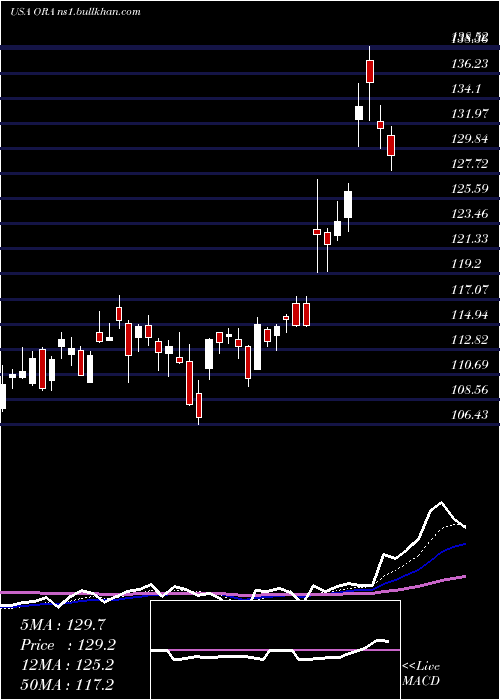Click the 12MA : 125.2 value

tap(67, 665)
